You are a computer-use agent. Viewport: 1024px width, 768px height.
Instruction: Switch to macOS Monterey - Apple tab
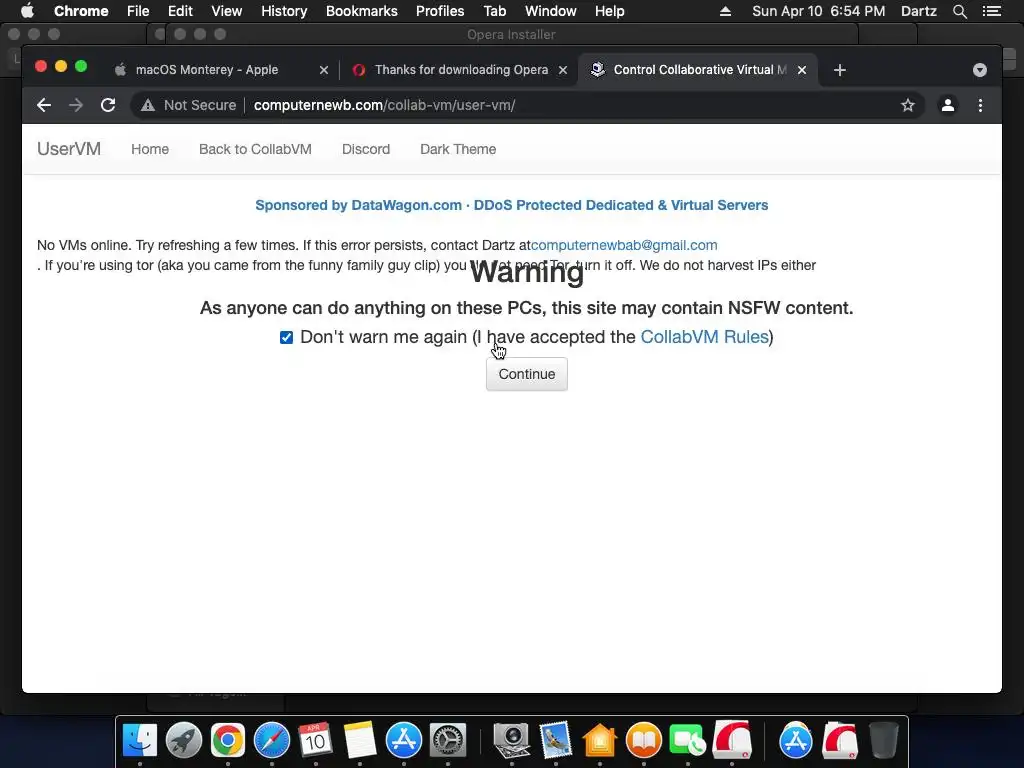tap(207, 70)
